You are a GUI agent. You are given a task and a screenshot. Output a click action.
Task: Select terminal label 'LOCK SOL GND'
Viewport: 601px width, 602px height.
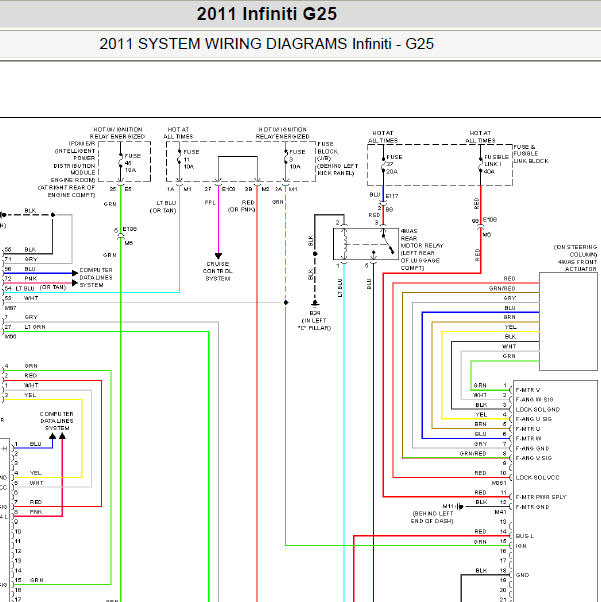pos(538,409)
